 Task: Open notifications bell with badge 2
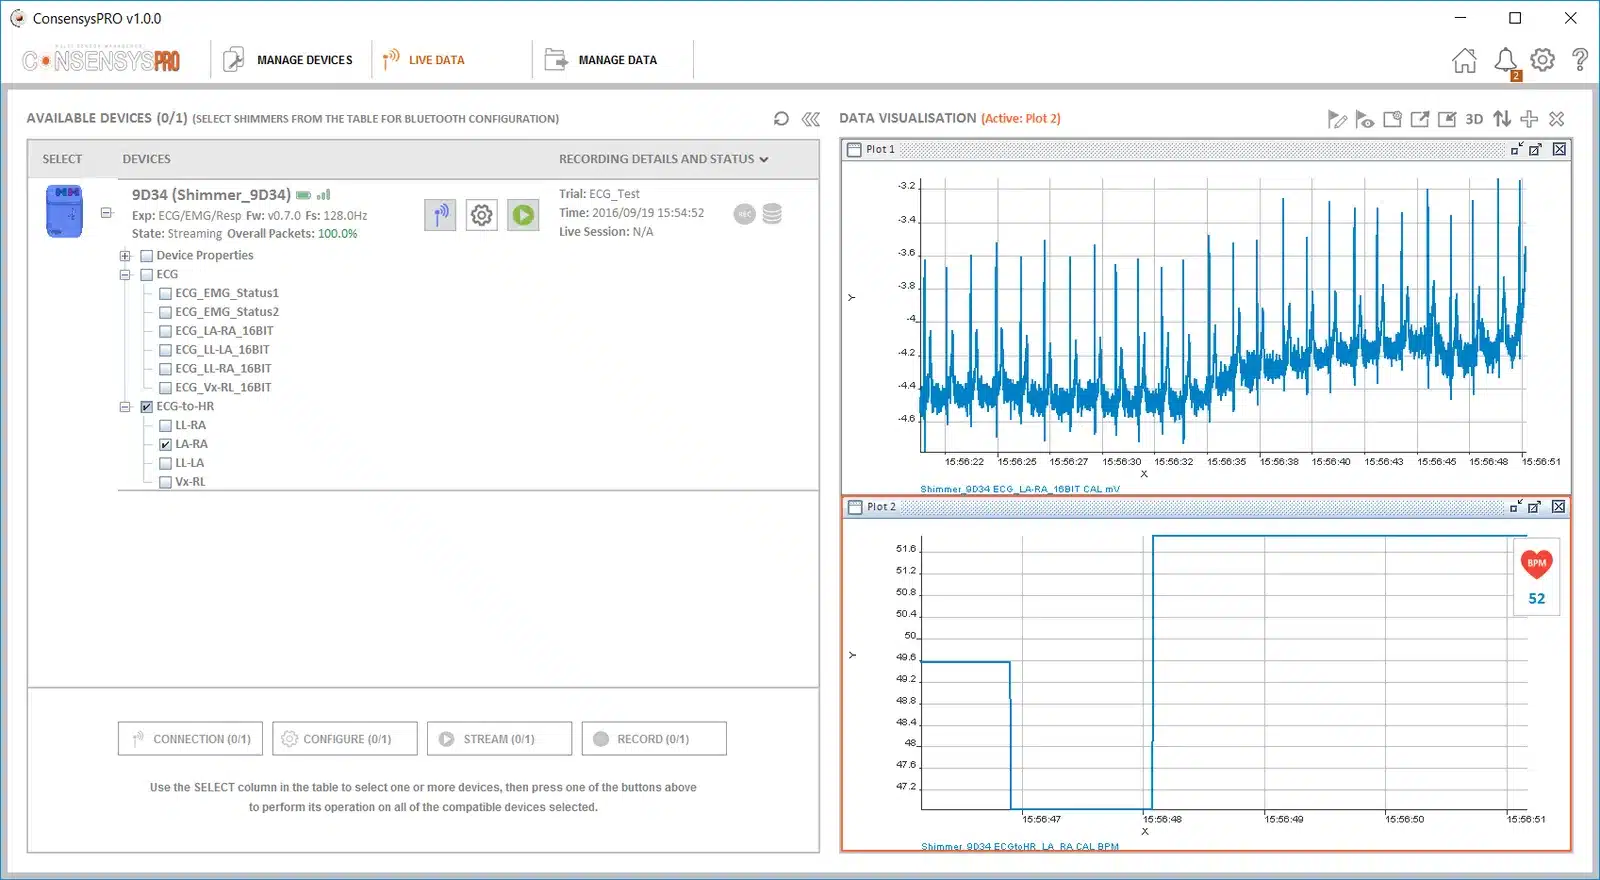coord(1506,62)
